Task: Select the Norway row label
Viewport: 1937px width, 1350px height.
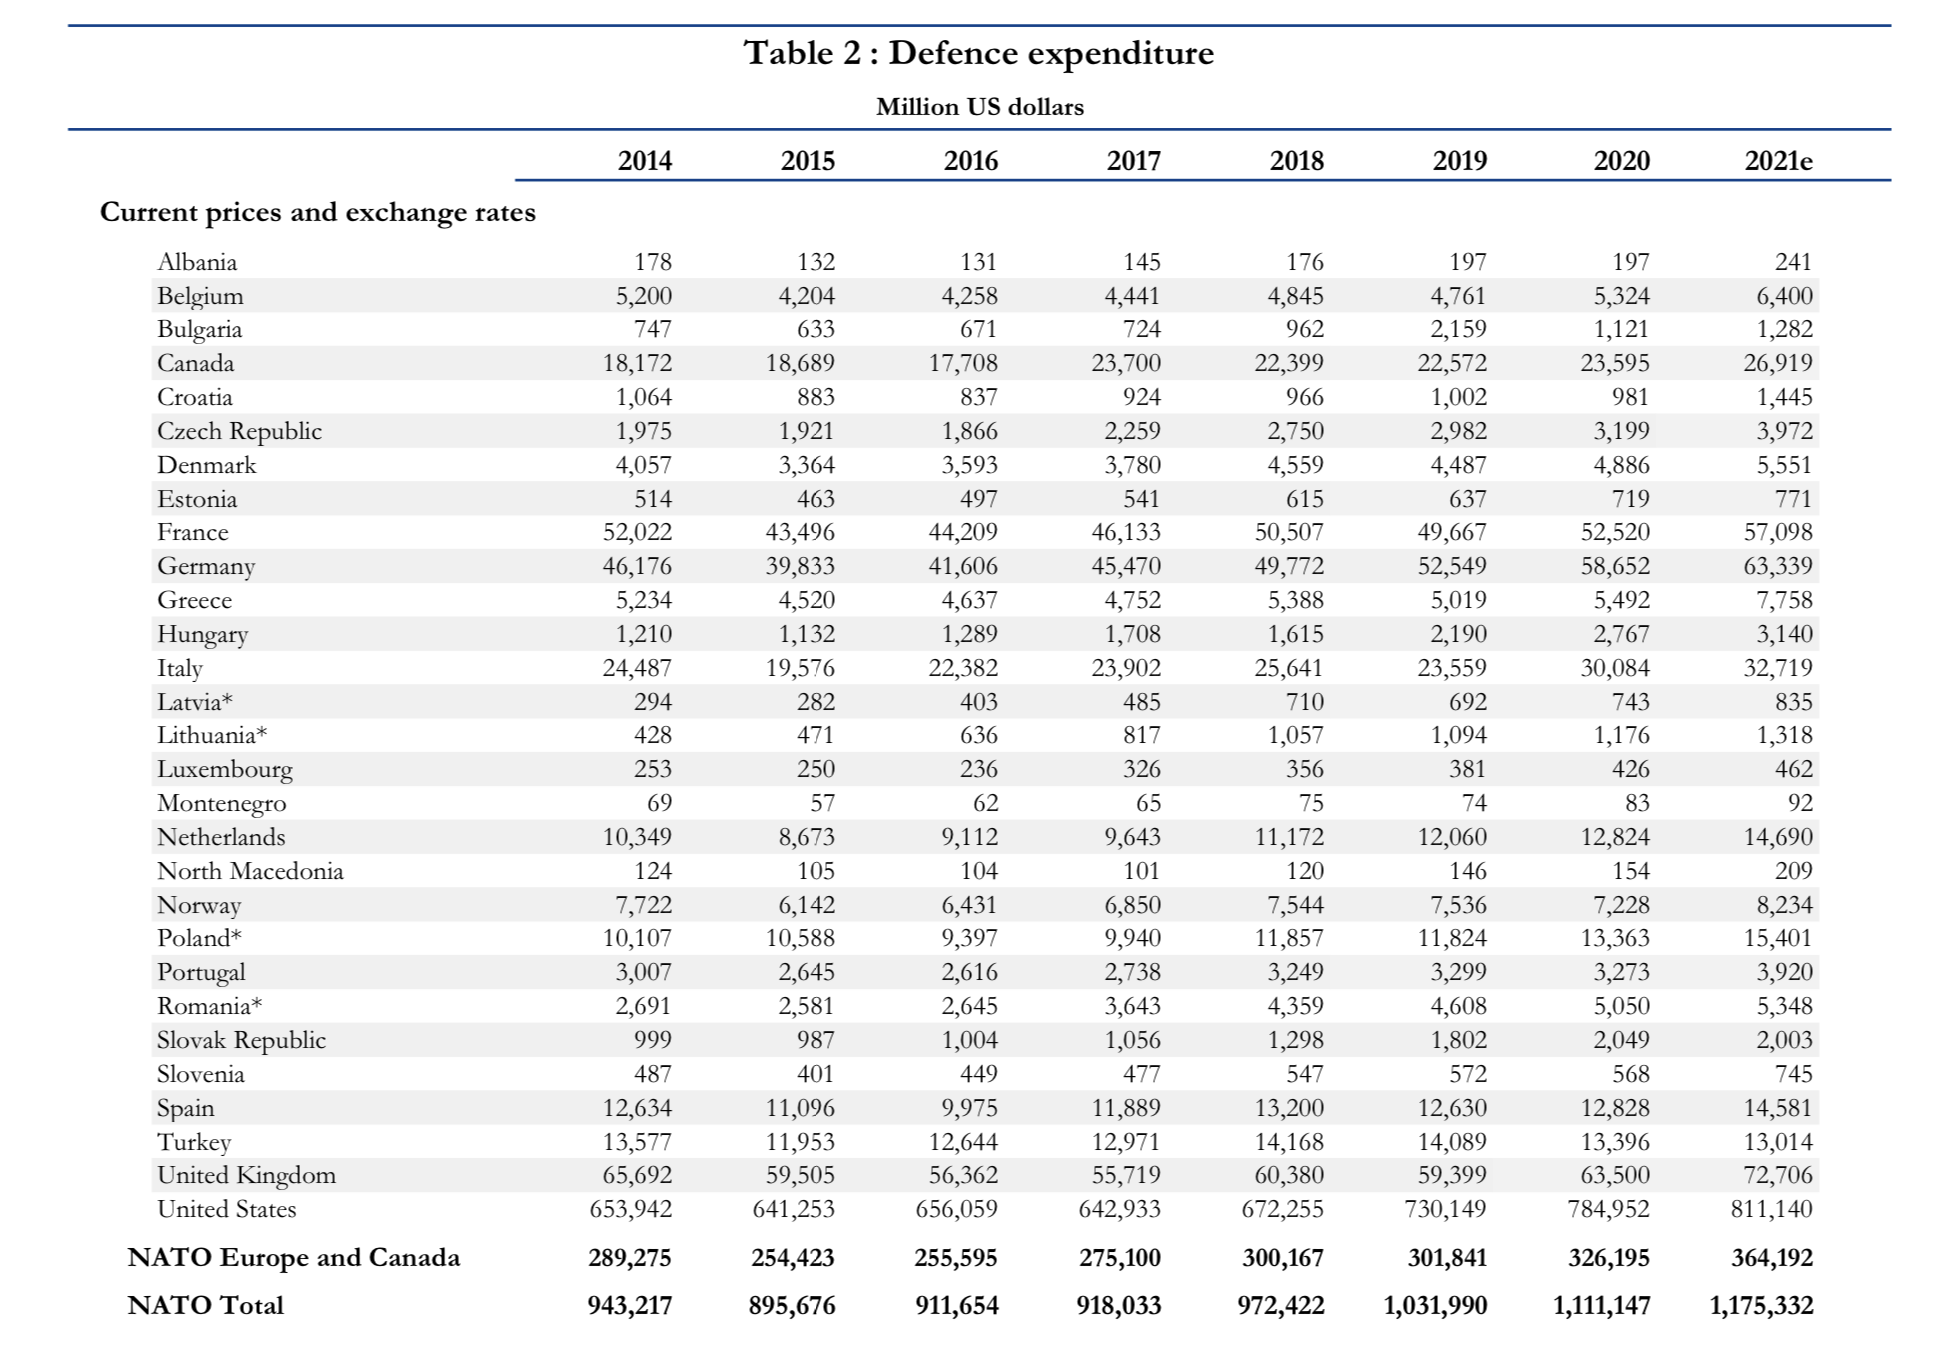Action: click(x=199, y=905)
